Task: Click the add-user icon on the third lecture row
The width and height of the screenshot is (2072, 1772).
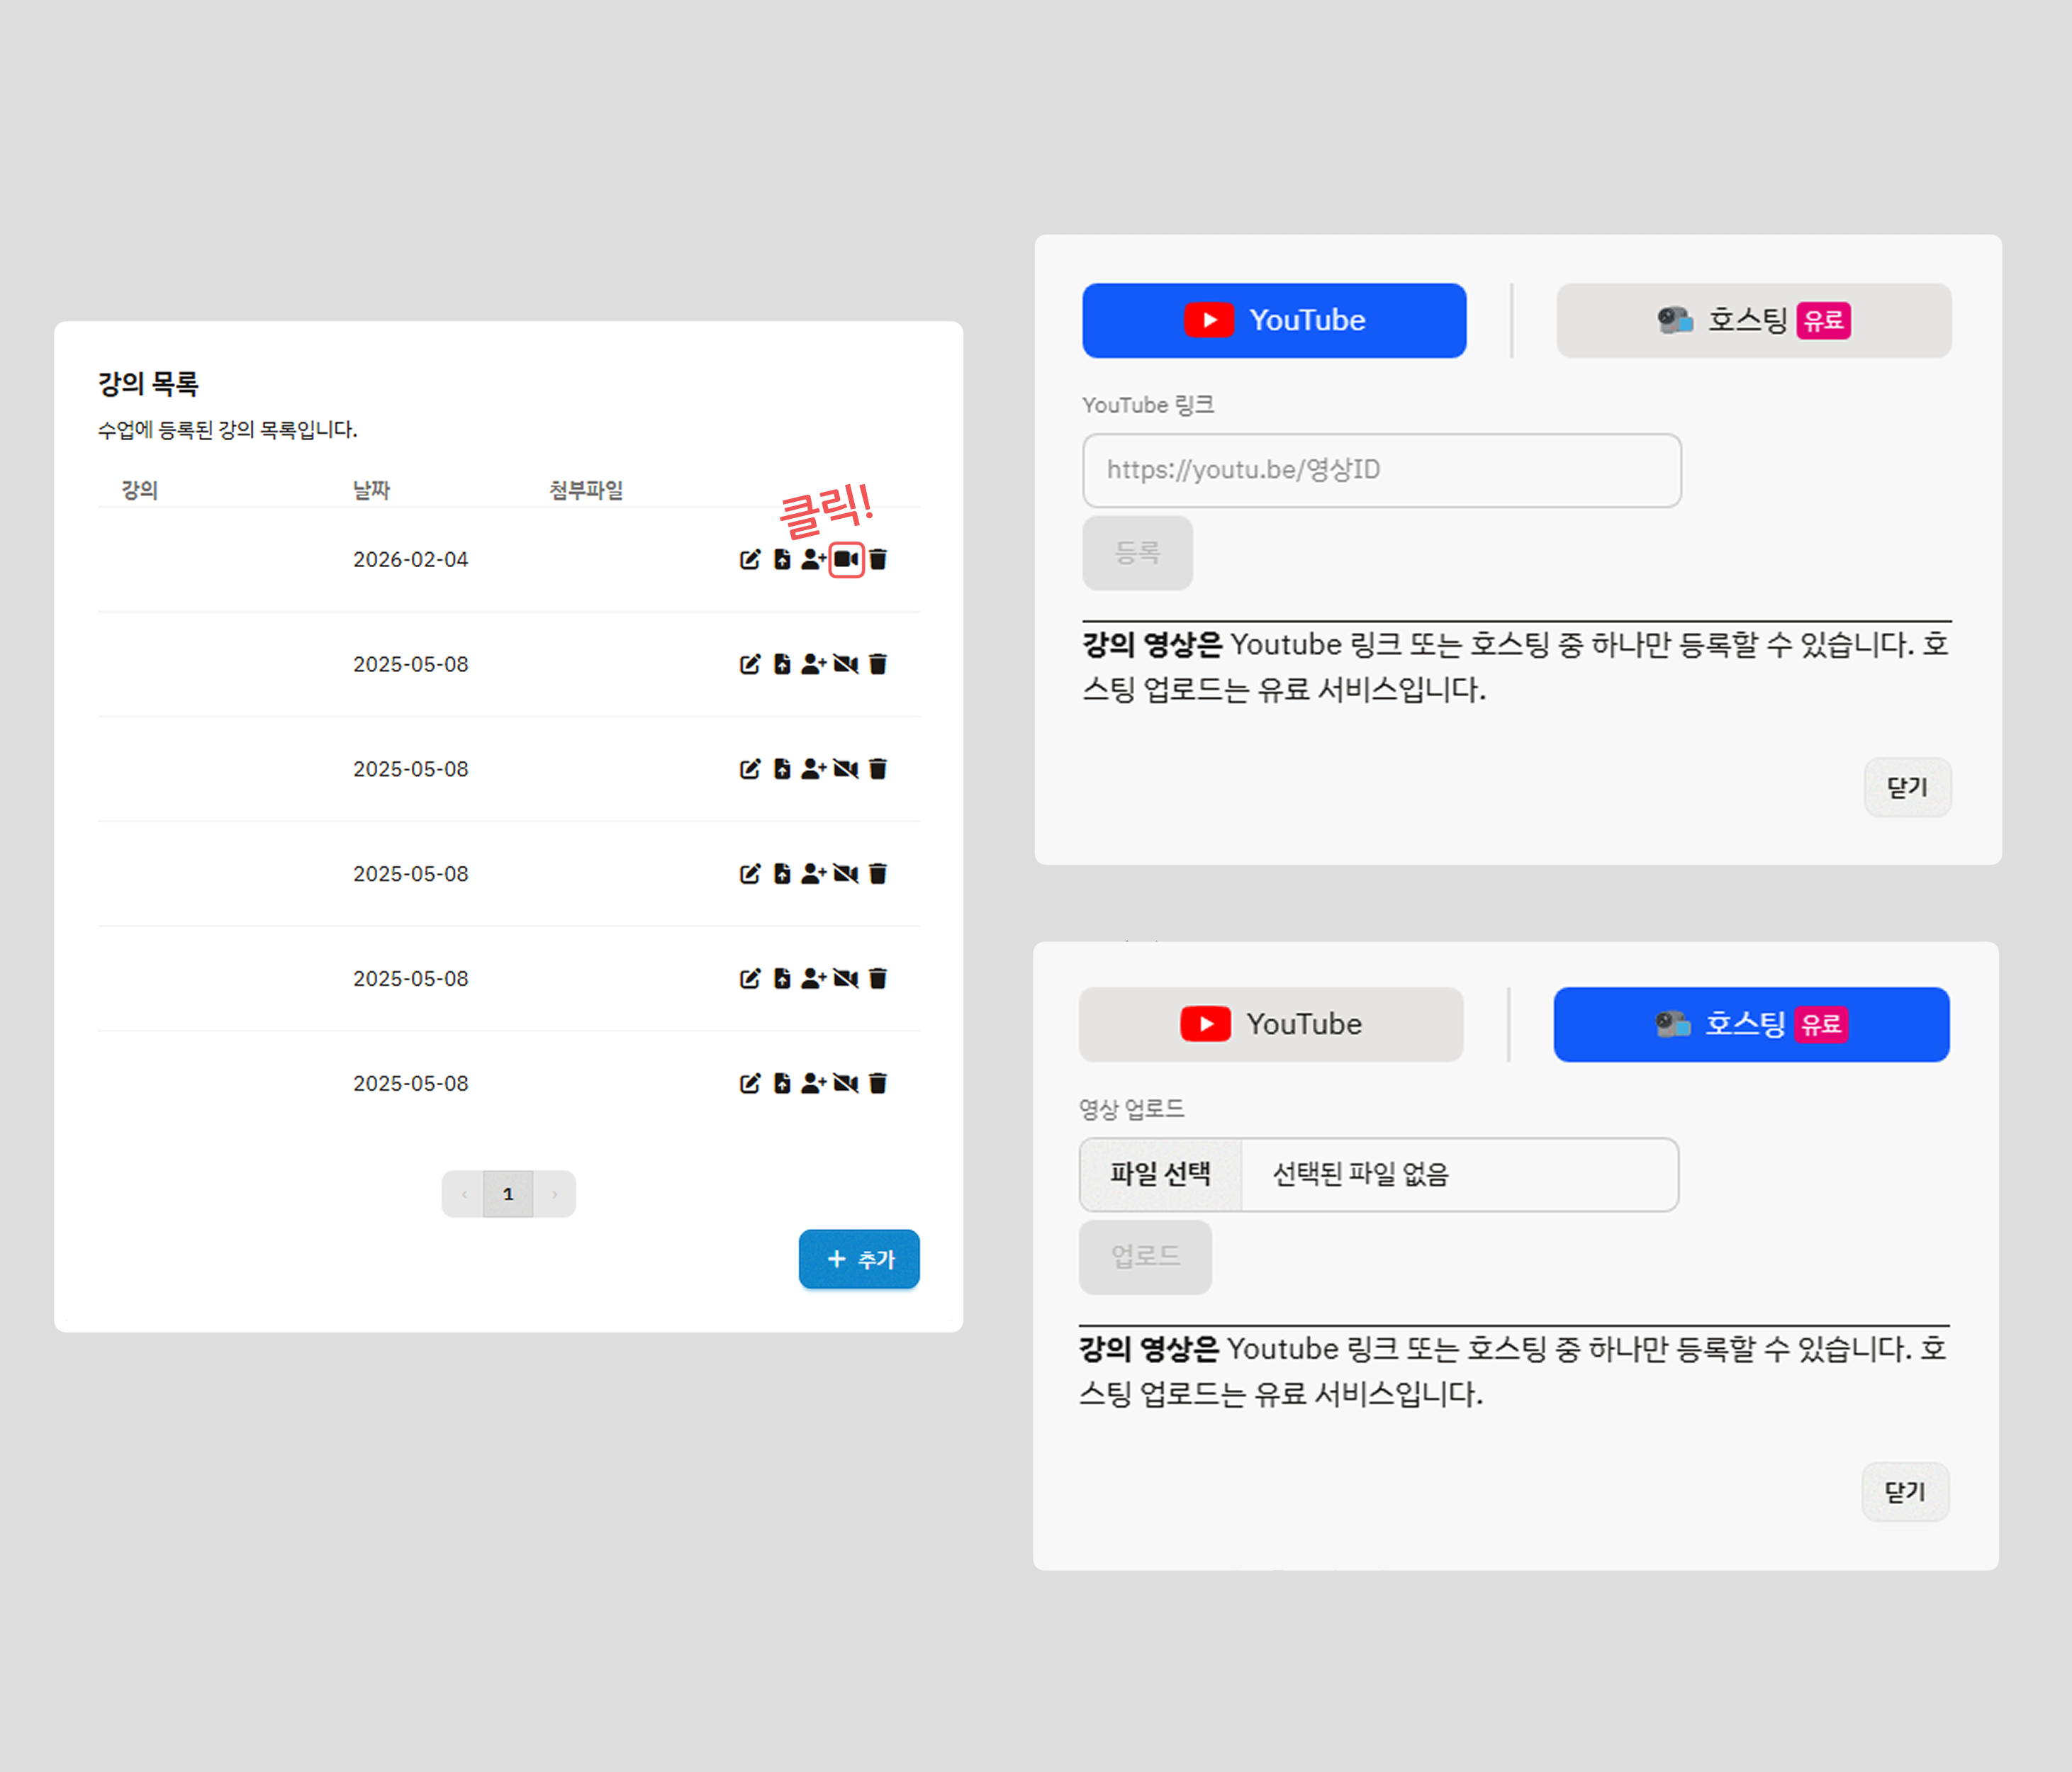Action: 813,769
